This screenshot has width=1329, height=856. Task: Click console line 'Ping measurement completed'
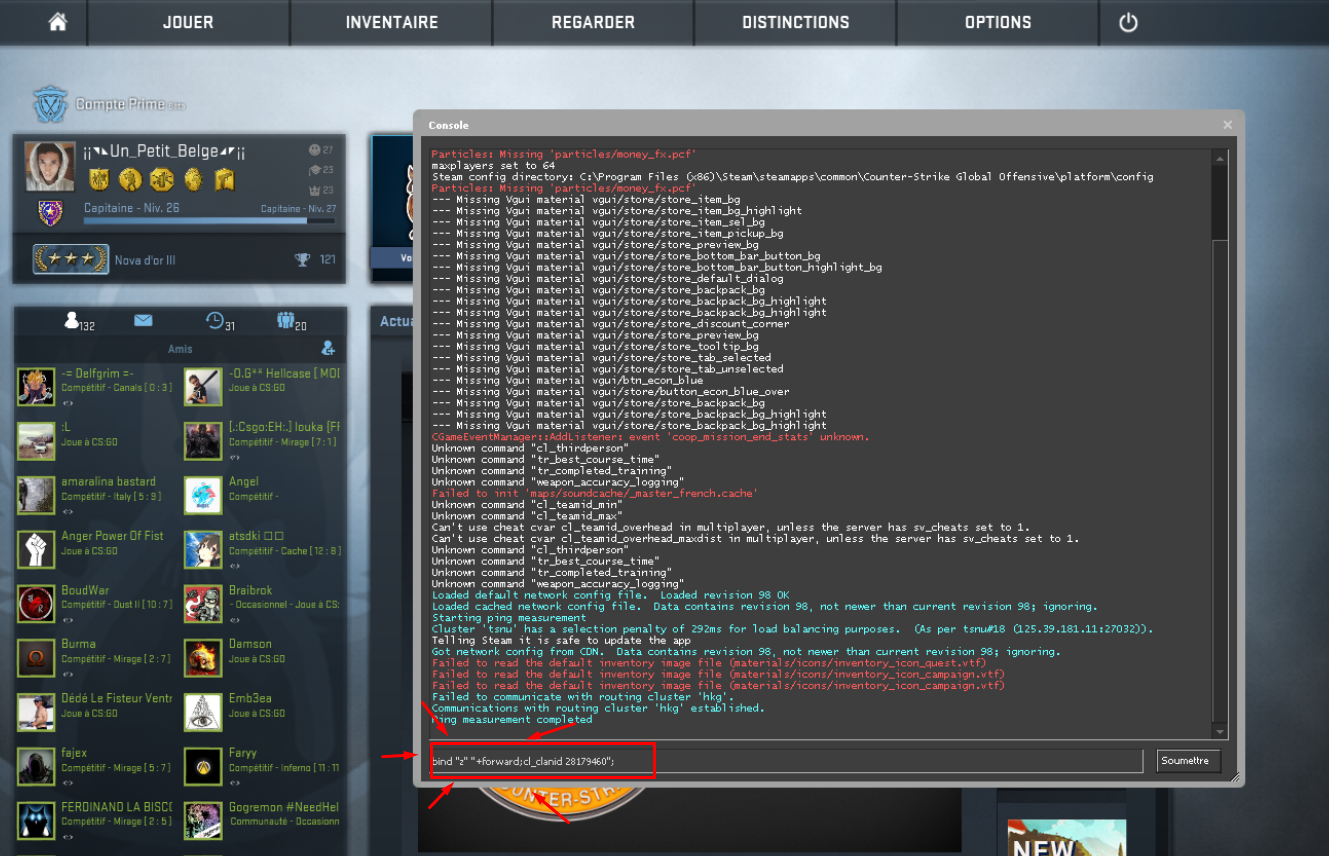point(512,719)
